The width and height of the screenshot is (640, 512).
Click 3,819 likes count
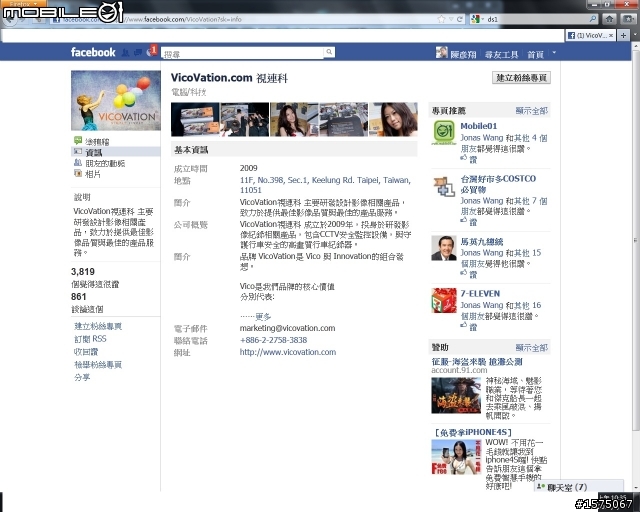83,272
